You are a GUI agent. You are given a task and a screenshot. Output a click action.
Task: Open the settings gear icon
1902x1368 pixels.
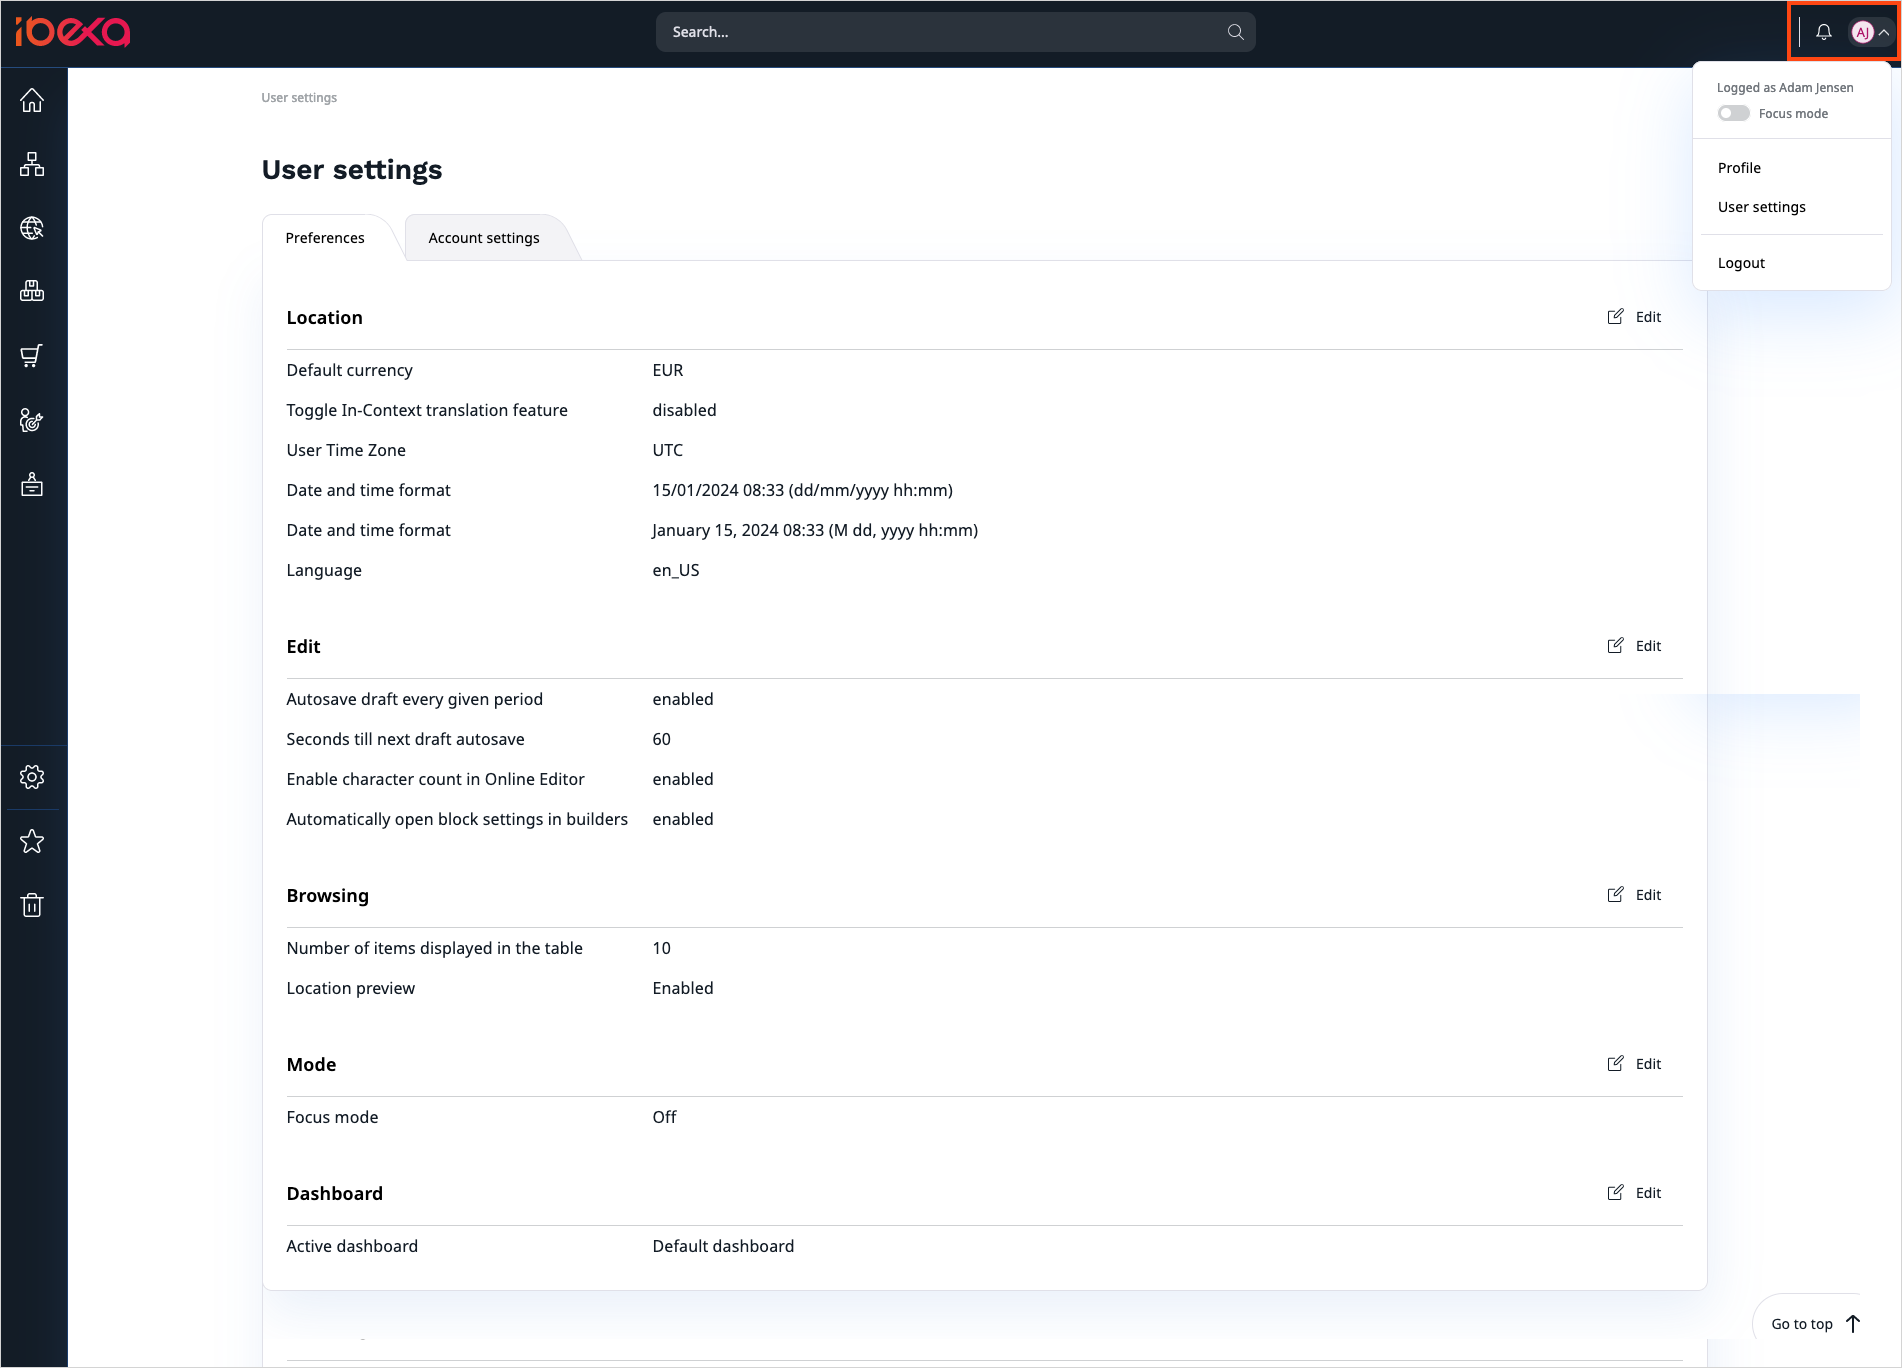click(x=33, y=777)
